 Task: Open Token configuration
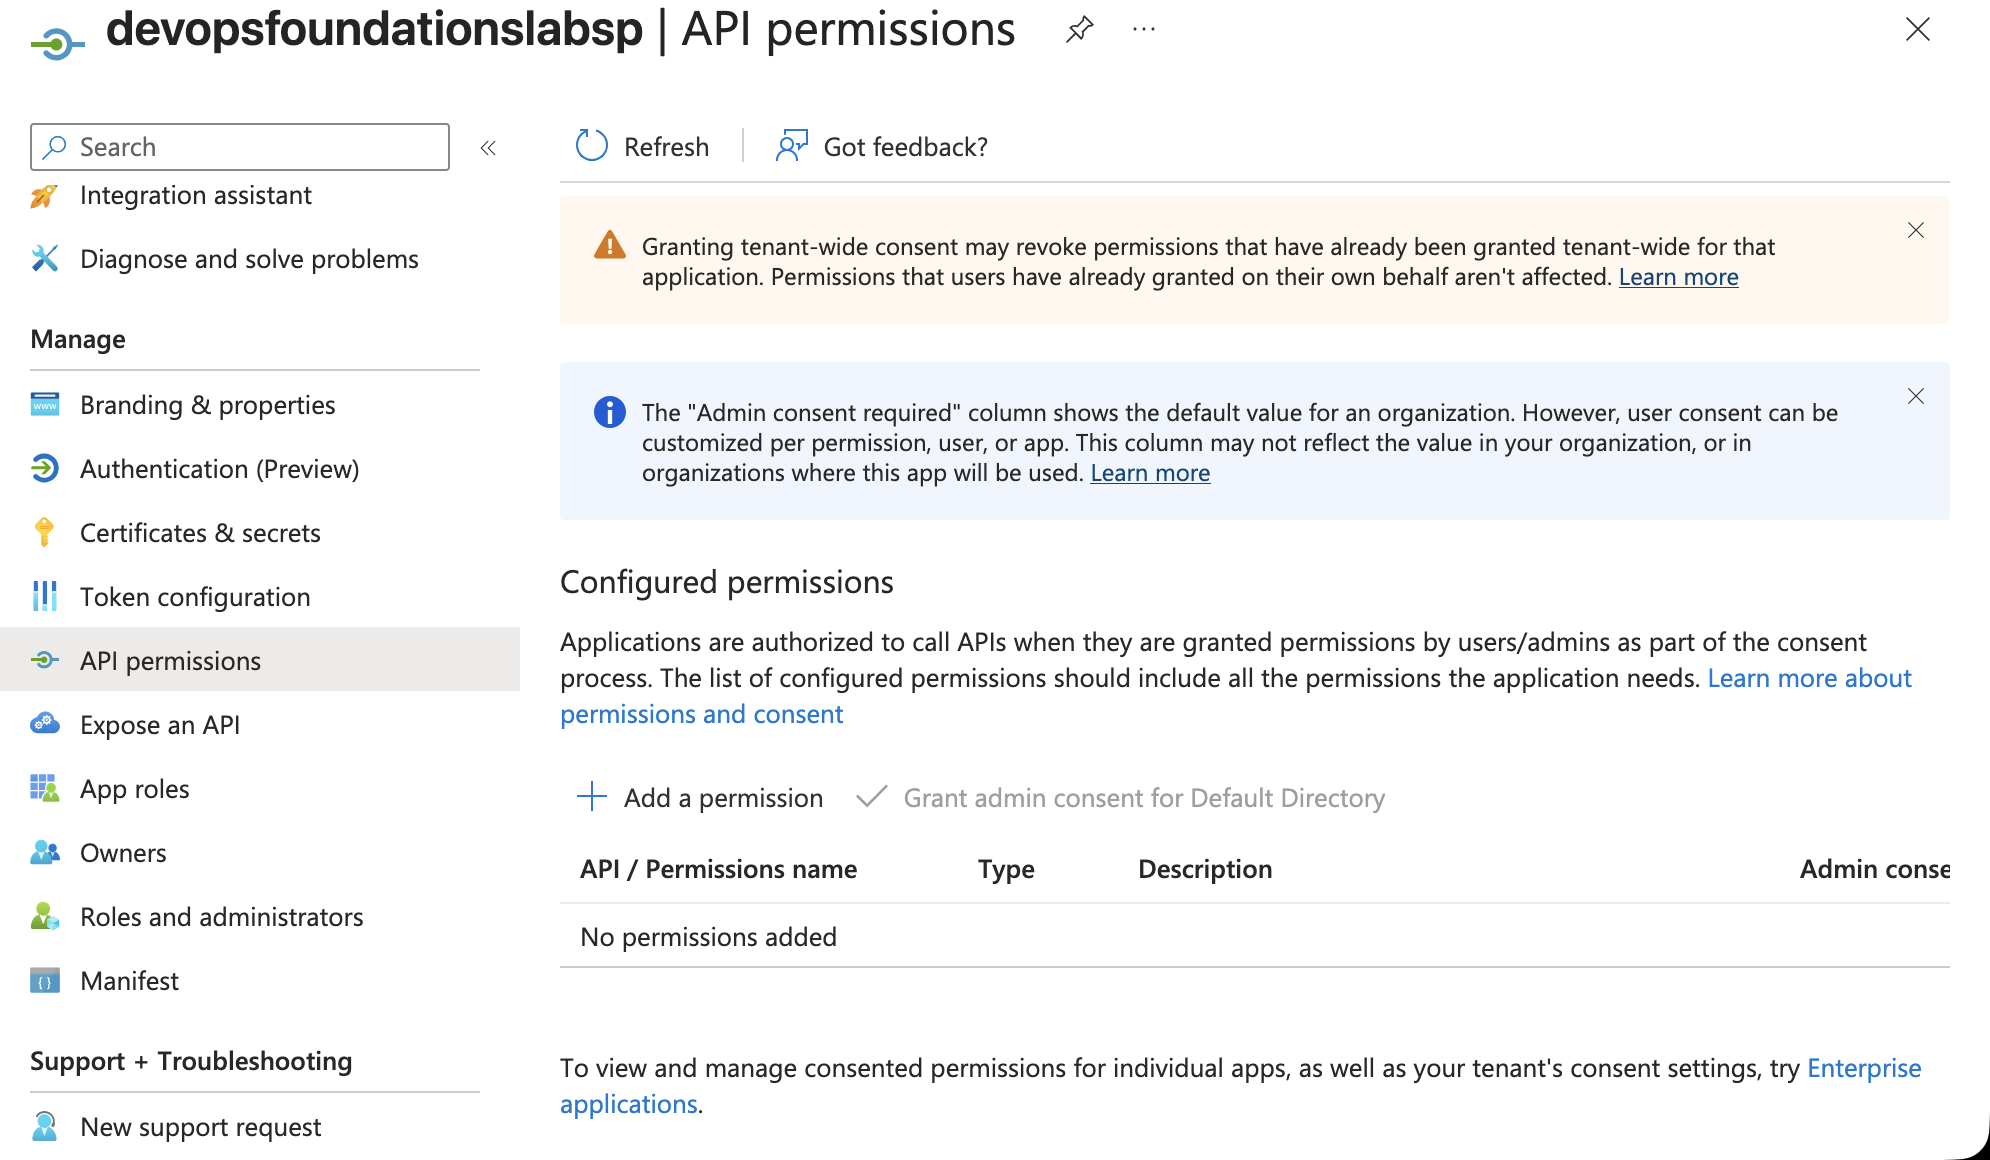[x=195, y=597]
